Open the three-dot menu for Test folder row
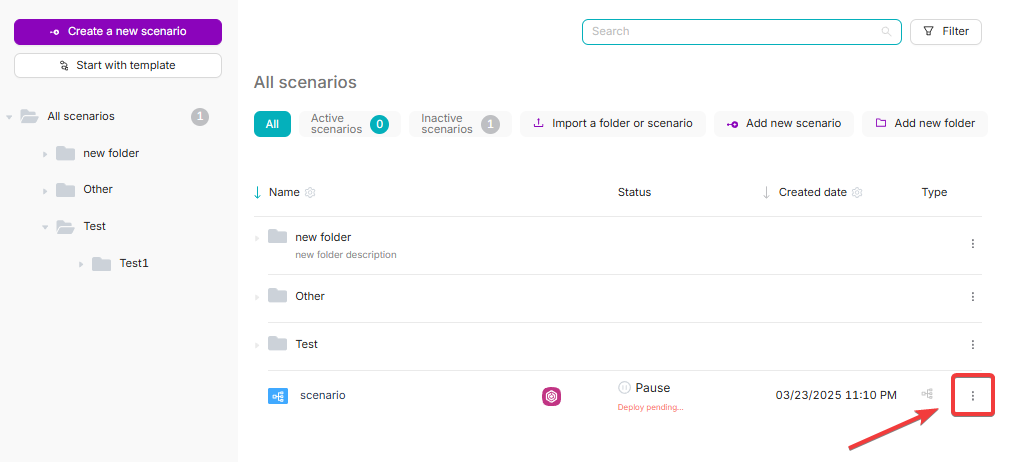The height and width of the screenshot is (462, 1012). point(972,344)
